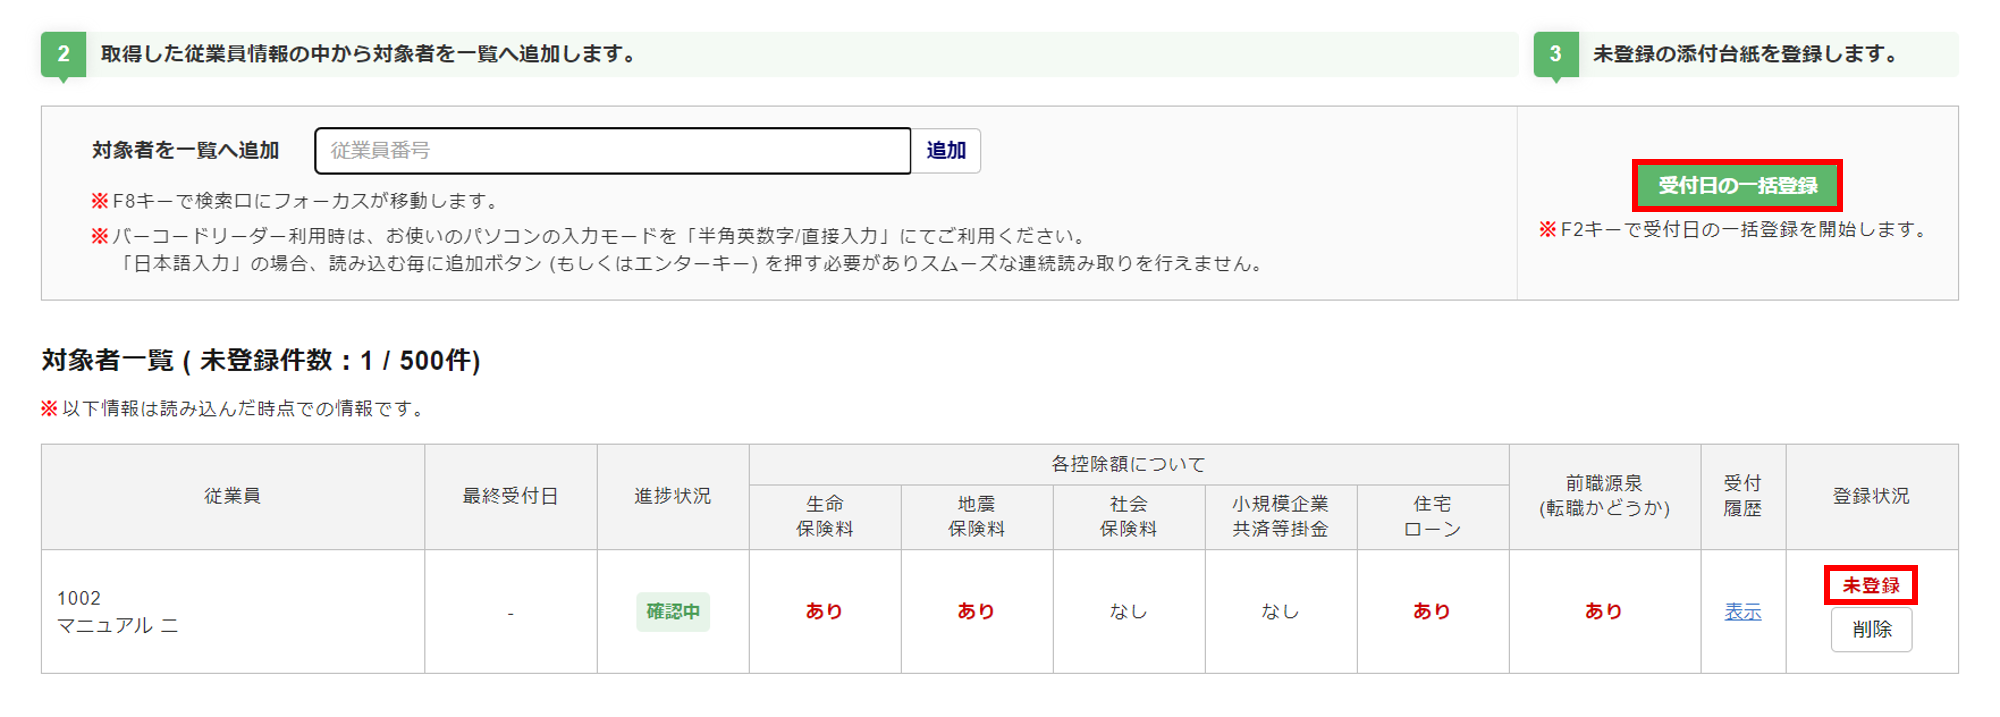Click the 対象者一覧 heading with 未登録件数
Screen dimensions: 2000x717
tap(261, 361)
